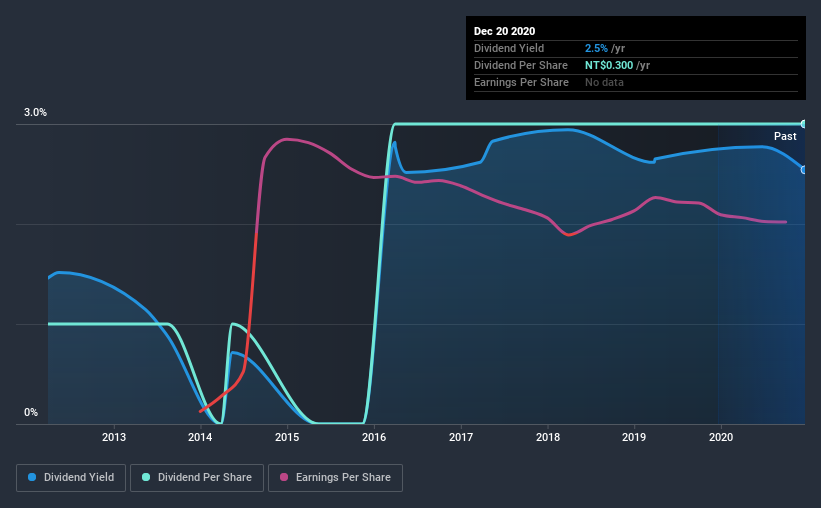Screen dimensions: 821x508
Task: Click the blue Dividend Yield legend dot
Action: click(x=32, y=477)
